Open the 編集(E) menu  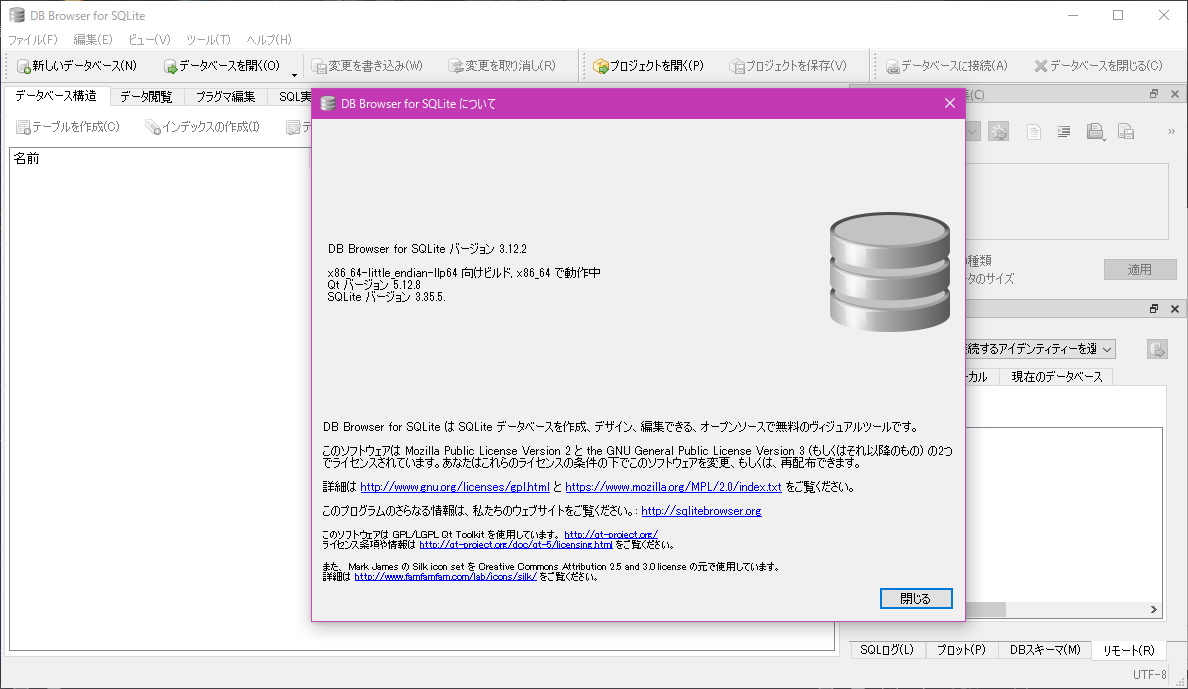(x=92, y=39)
